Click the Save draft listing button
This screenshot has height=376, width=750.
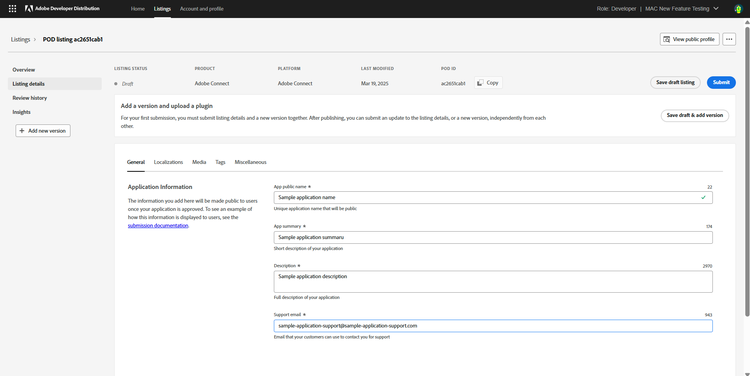[675, 82]
